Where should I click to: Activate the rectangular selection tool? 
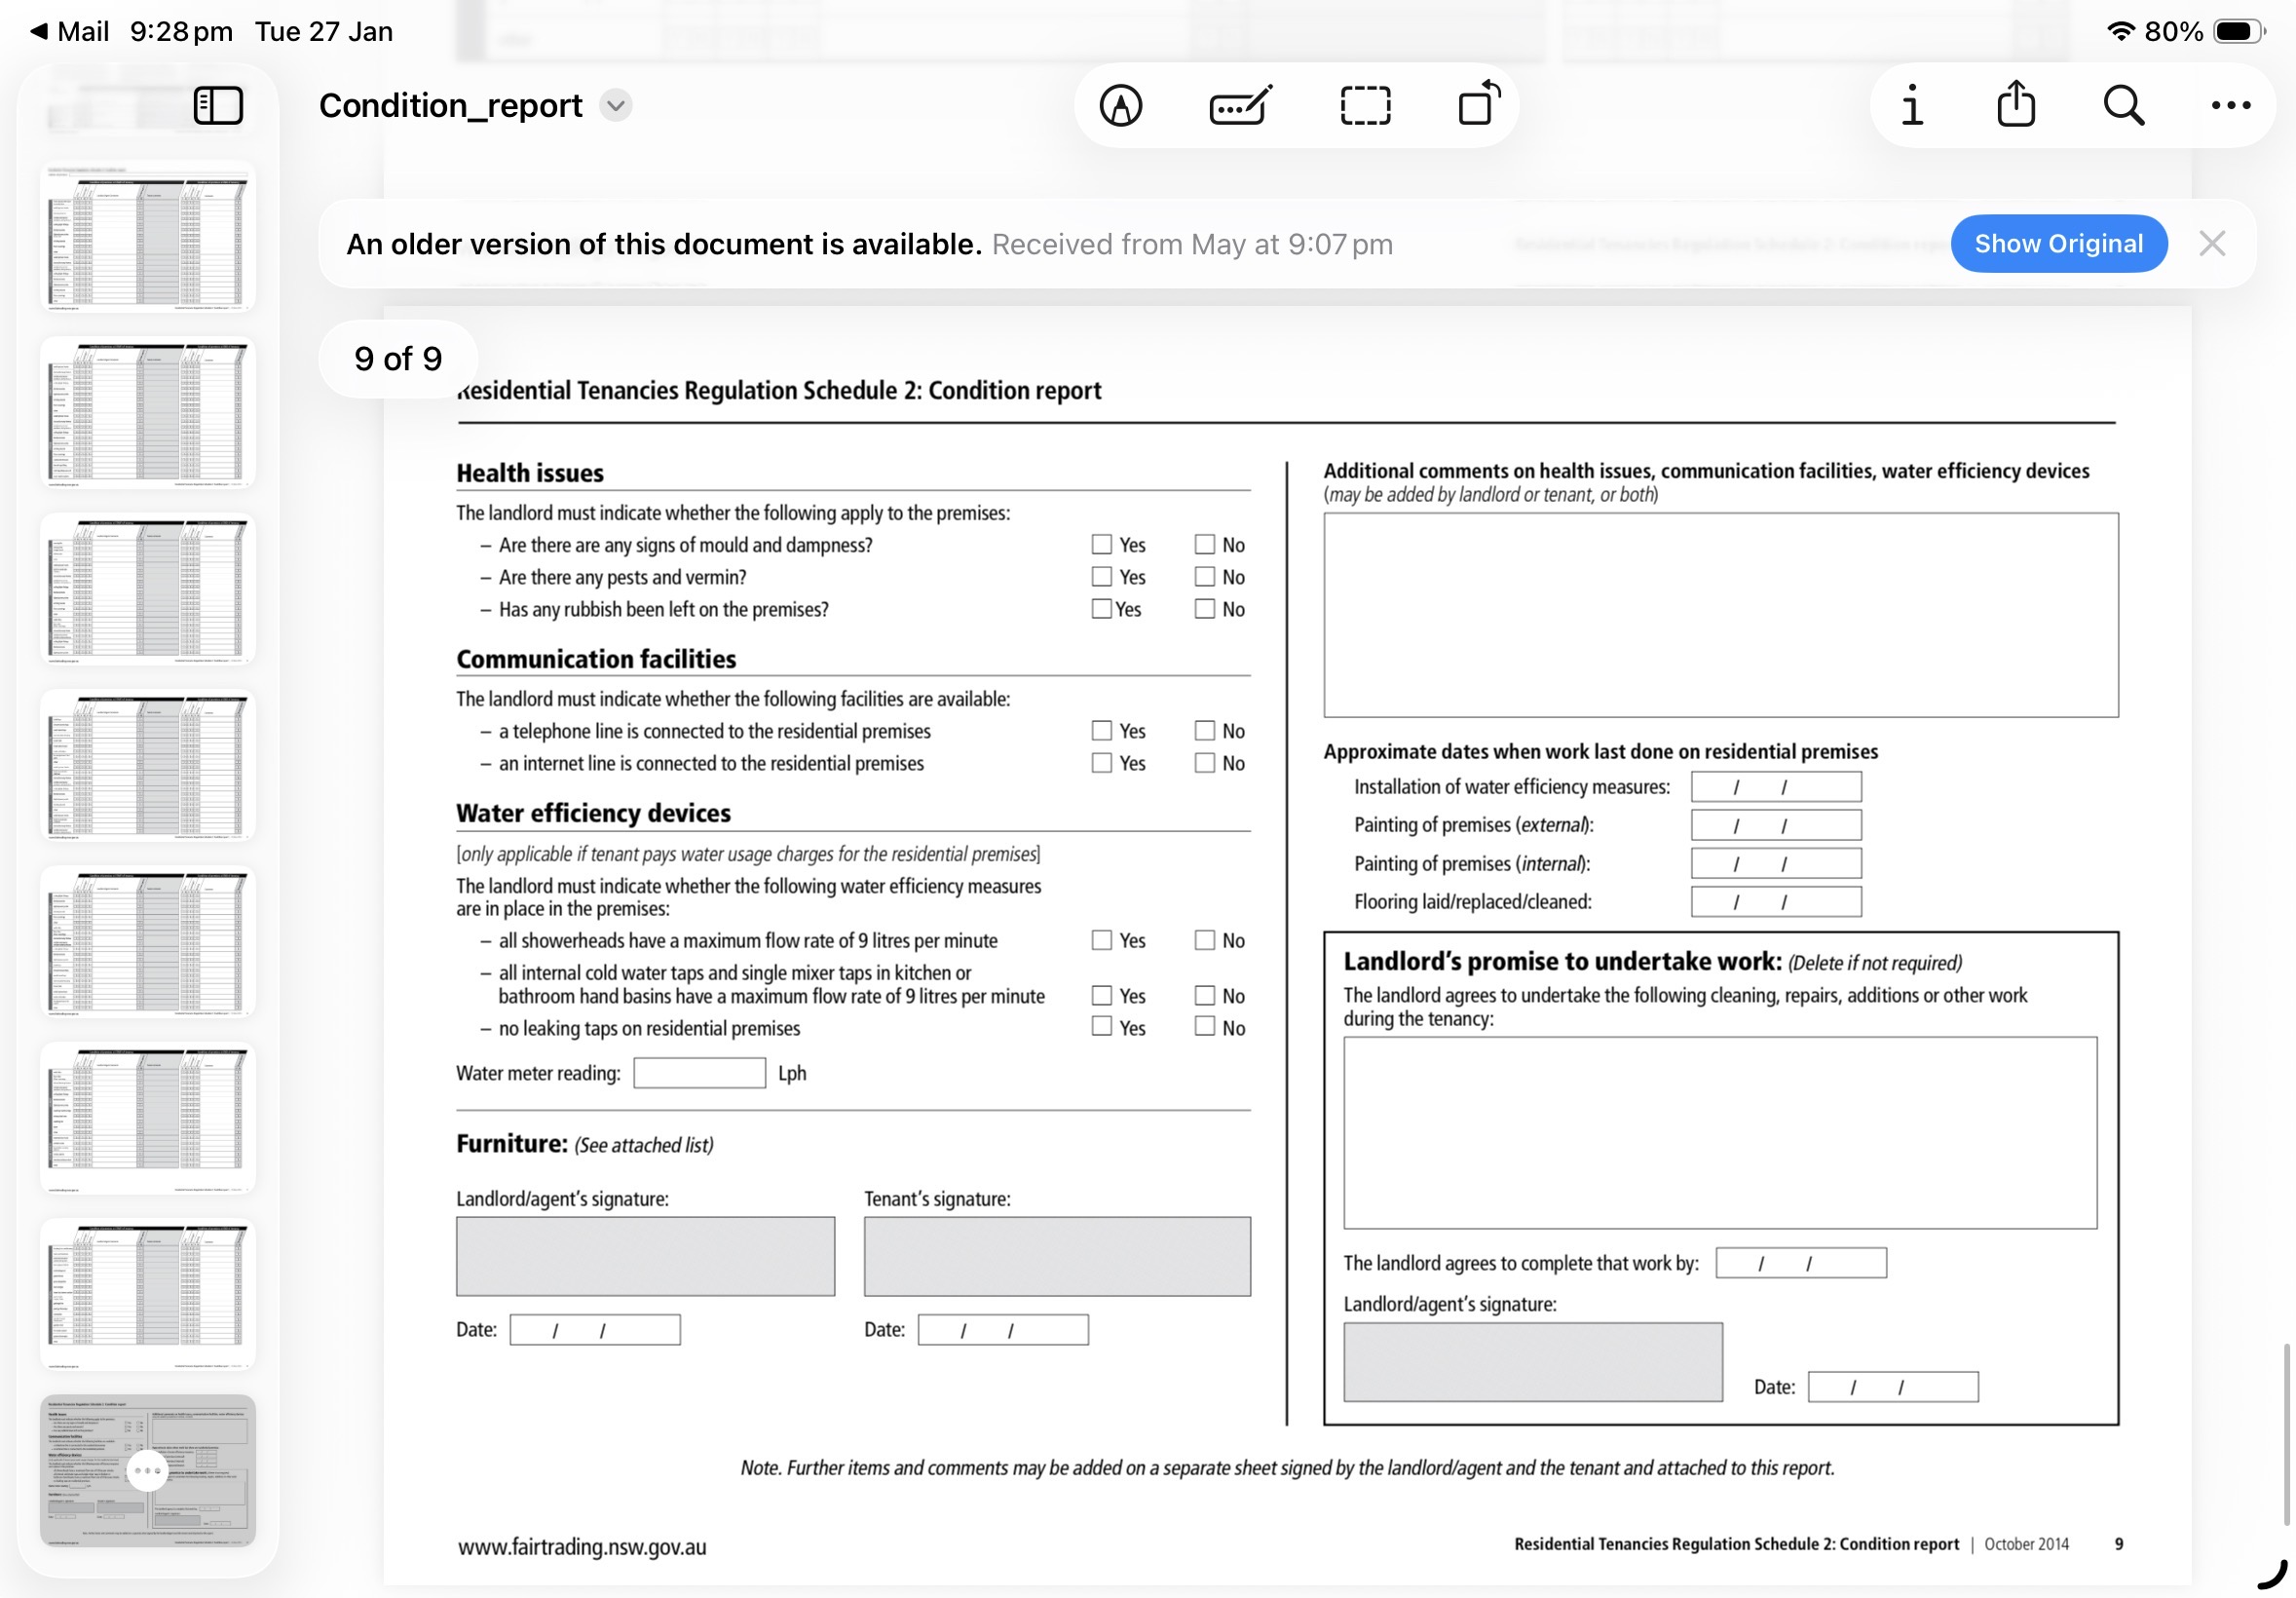(x=1364, y=105)
